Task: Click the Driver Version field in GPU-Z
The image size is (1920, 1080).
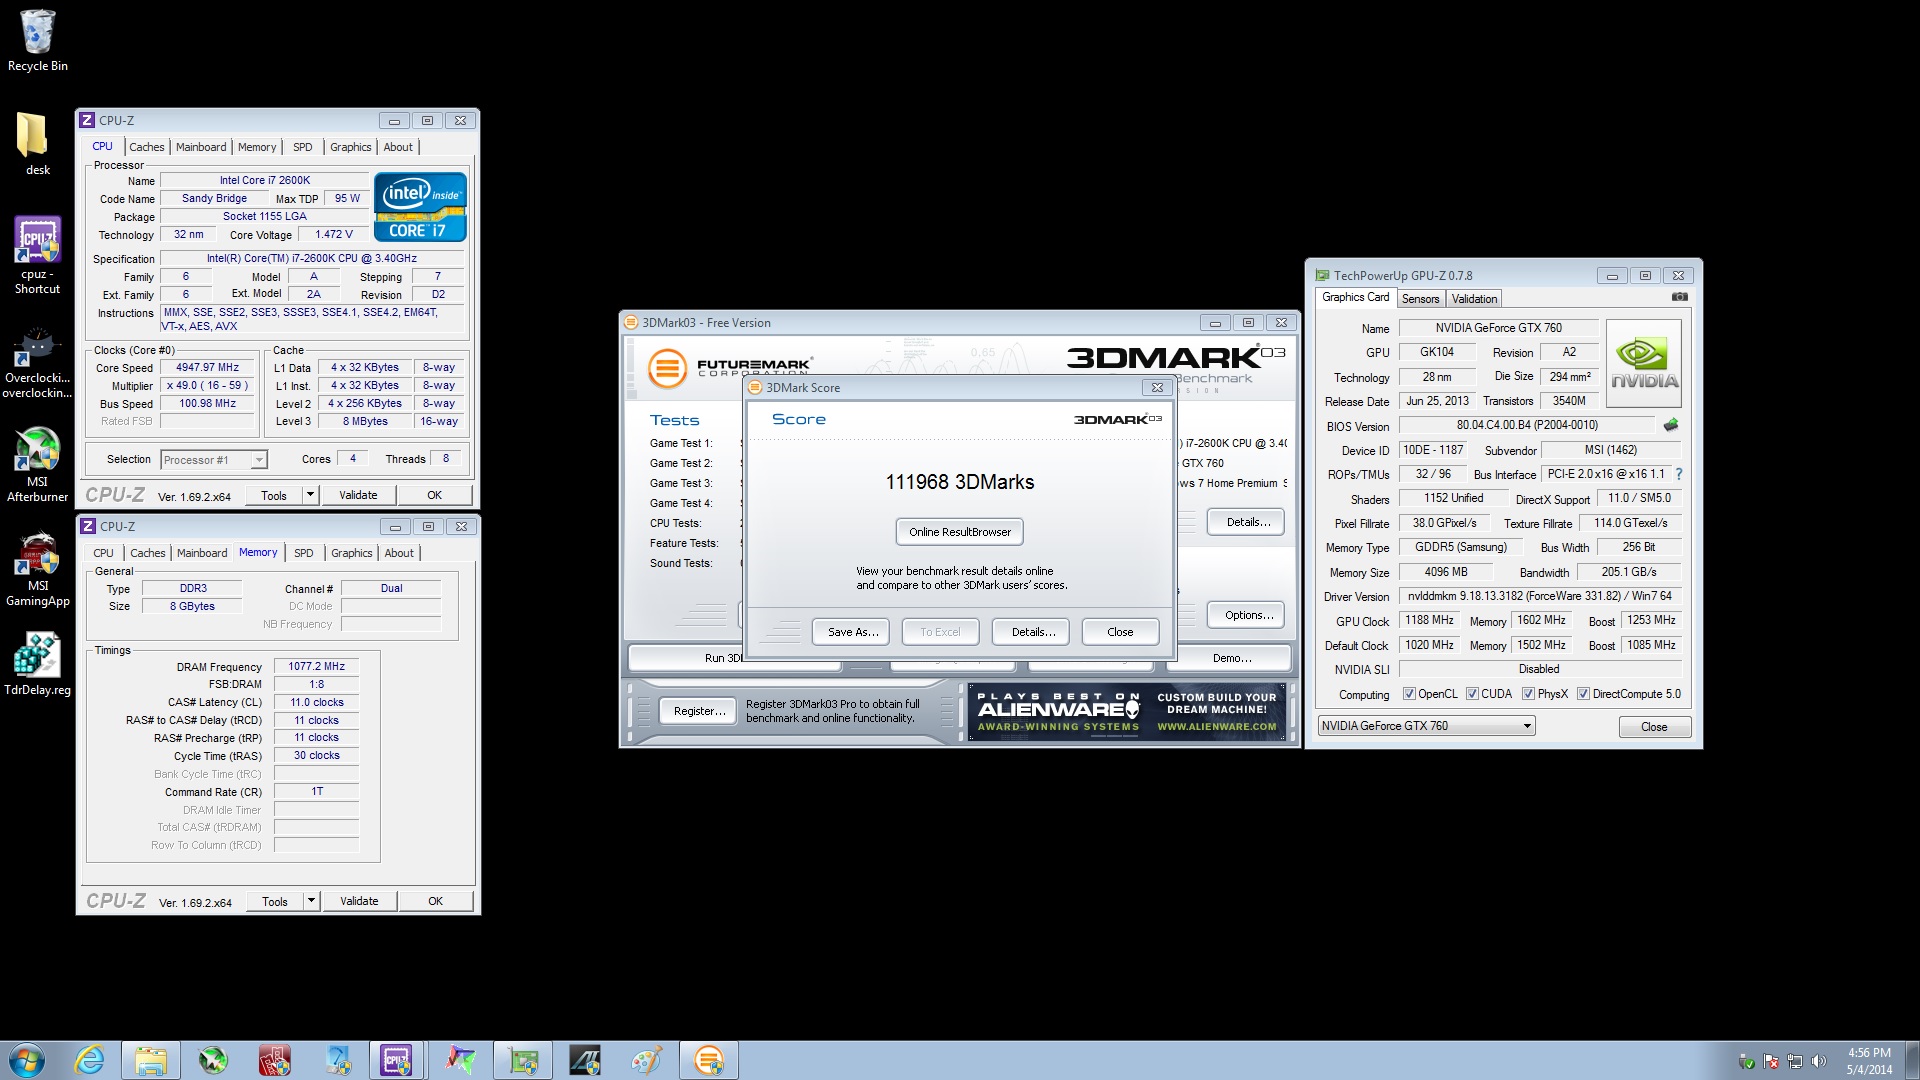Action: (1540, 596)
